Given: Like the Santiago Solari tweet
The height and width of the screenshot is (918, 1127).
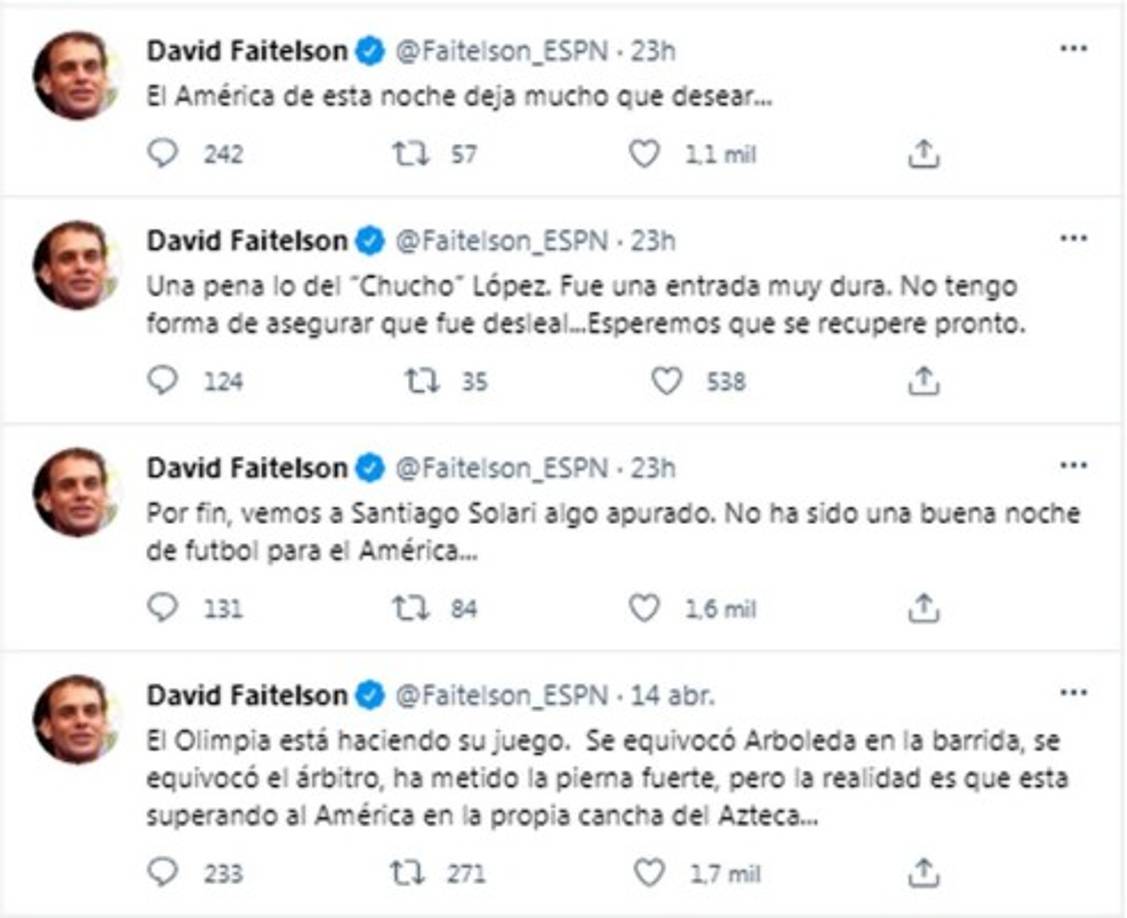Looking at the screenshot, I should click(645, 607).
